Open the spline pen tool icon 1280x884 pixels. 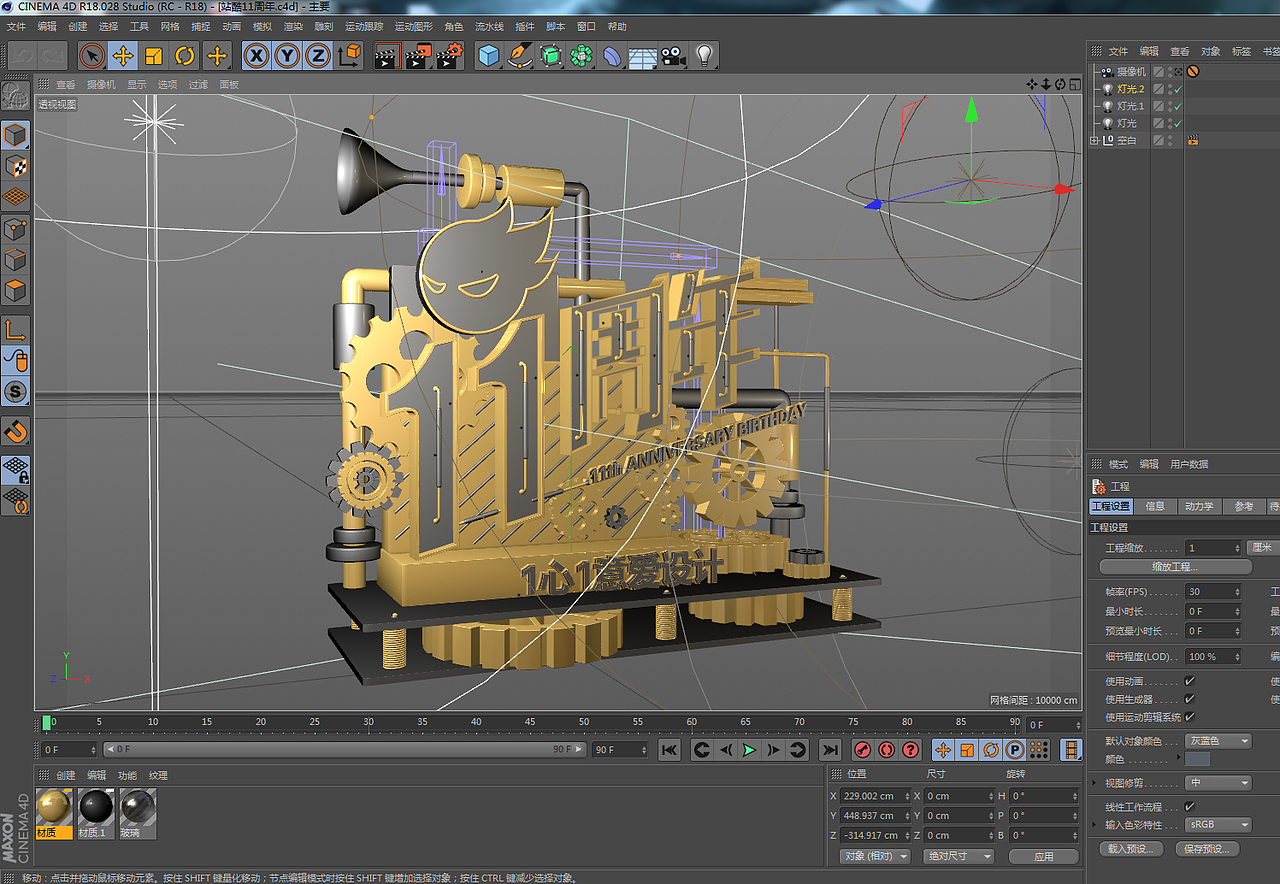point(519,56)
